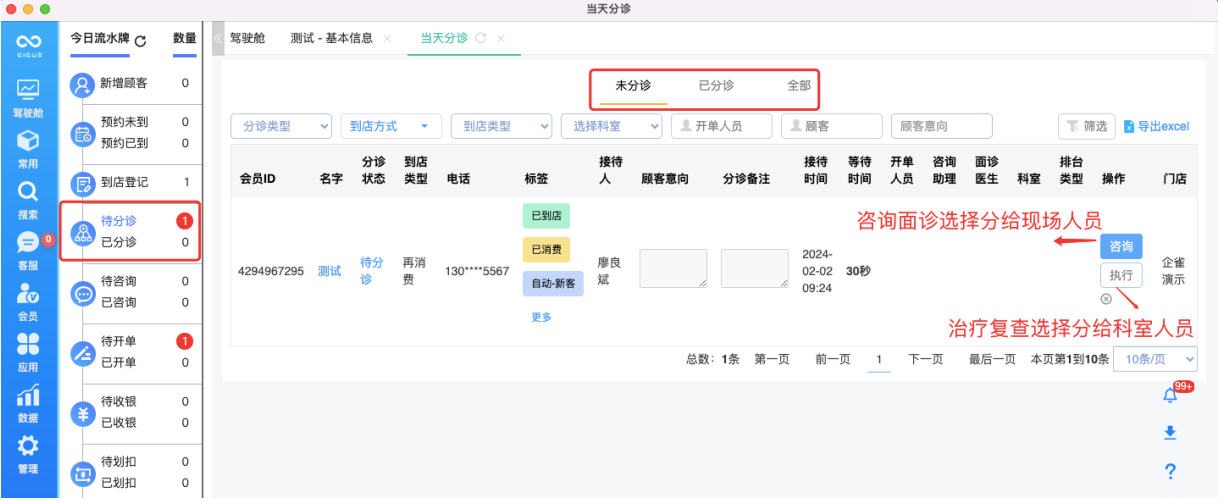
Task: Click the 分诊备注 text area in the row
Action: coord(754,269)
